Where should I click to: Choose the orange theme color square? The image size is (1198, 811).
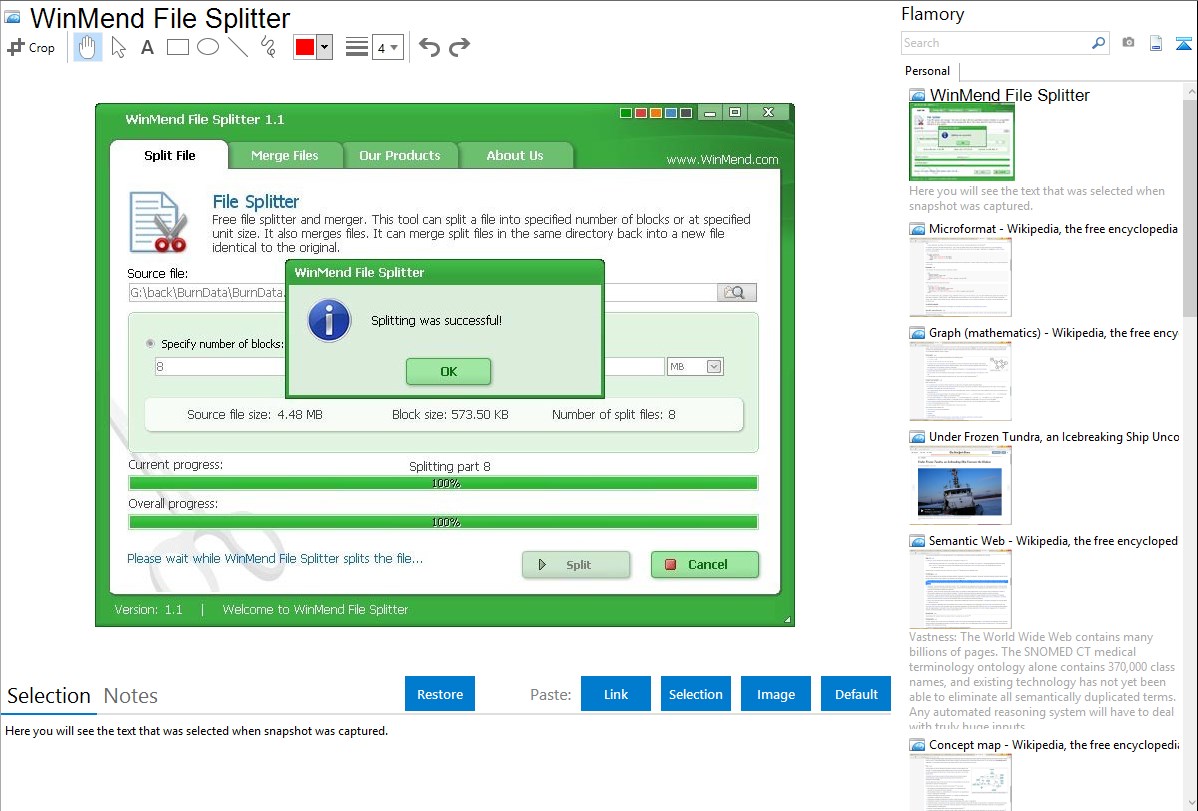click(656, 113)
